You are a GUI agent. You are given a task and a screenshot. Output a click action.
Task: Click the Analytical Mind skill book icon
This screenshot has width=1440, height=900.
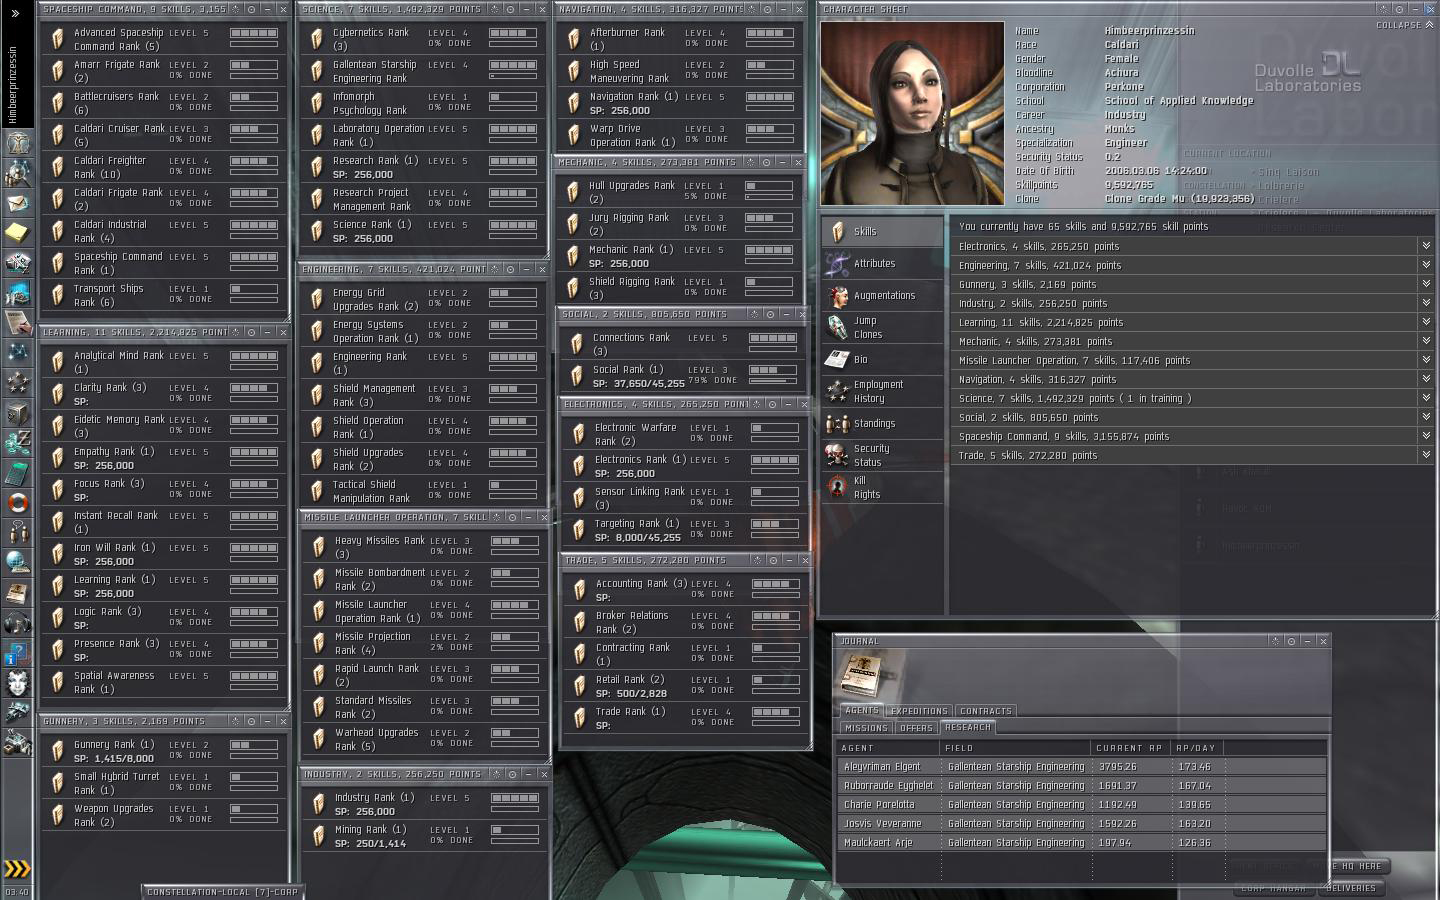59,361
